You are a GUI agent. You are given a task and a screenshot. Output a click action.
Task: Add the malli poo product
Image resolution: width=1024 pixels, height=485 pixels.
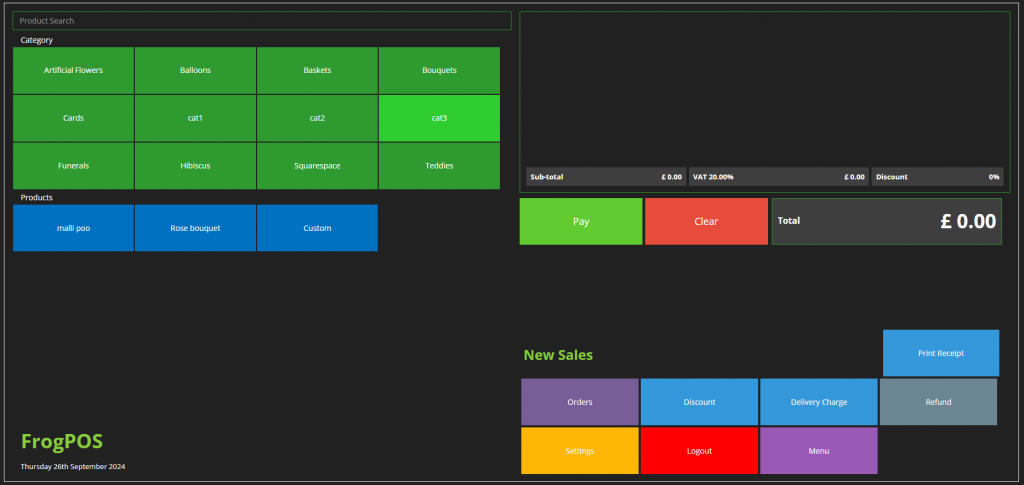(x=73, y=228)
